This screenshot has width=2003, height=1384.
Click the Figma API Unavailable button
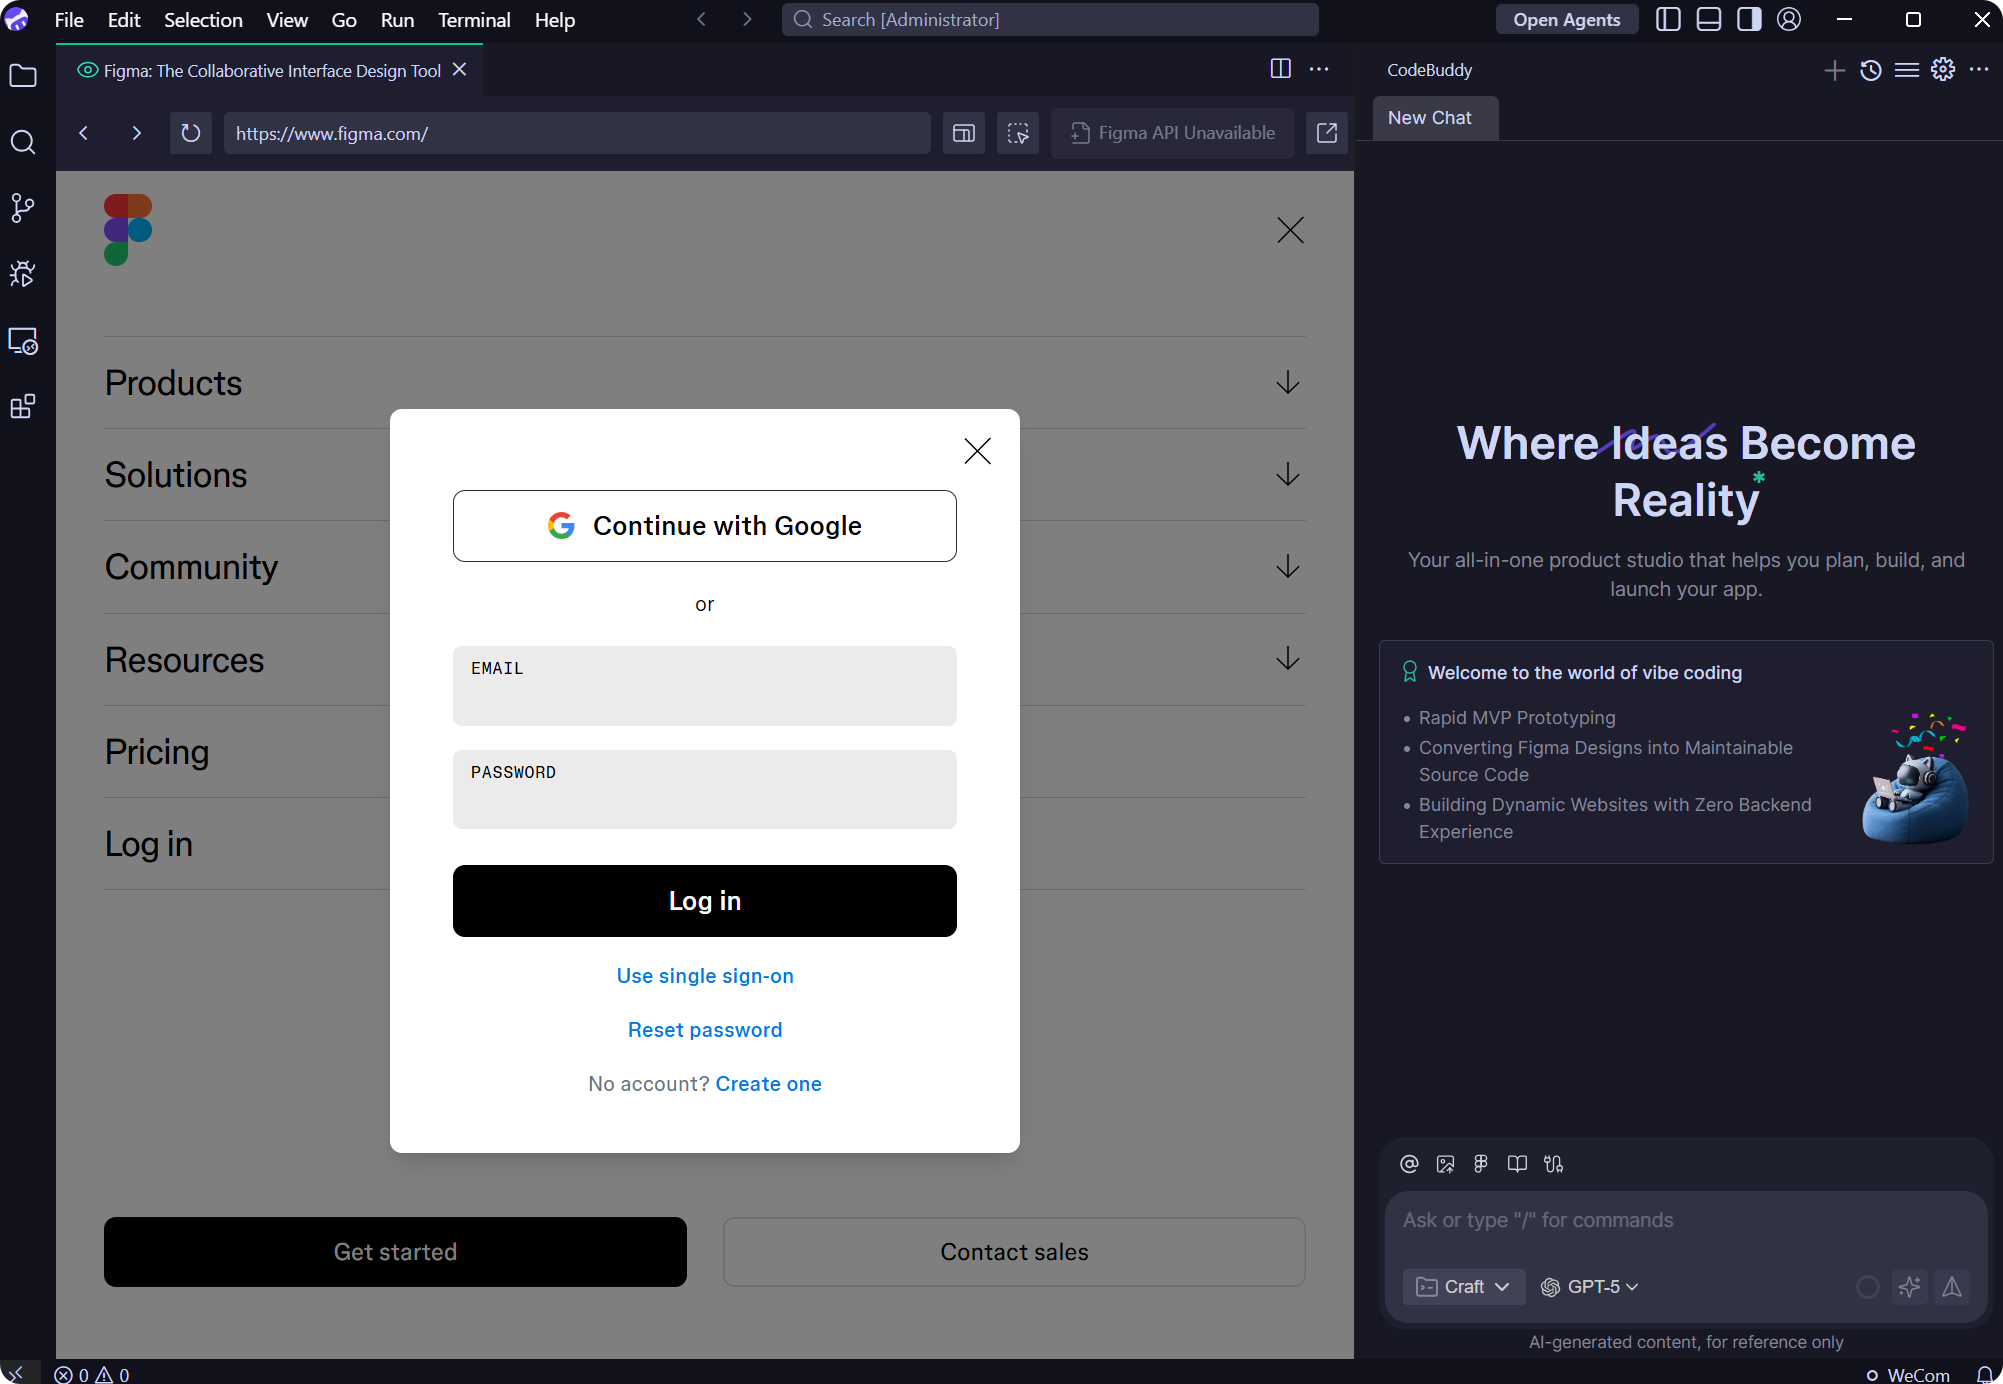click(1172, 133)
